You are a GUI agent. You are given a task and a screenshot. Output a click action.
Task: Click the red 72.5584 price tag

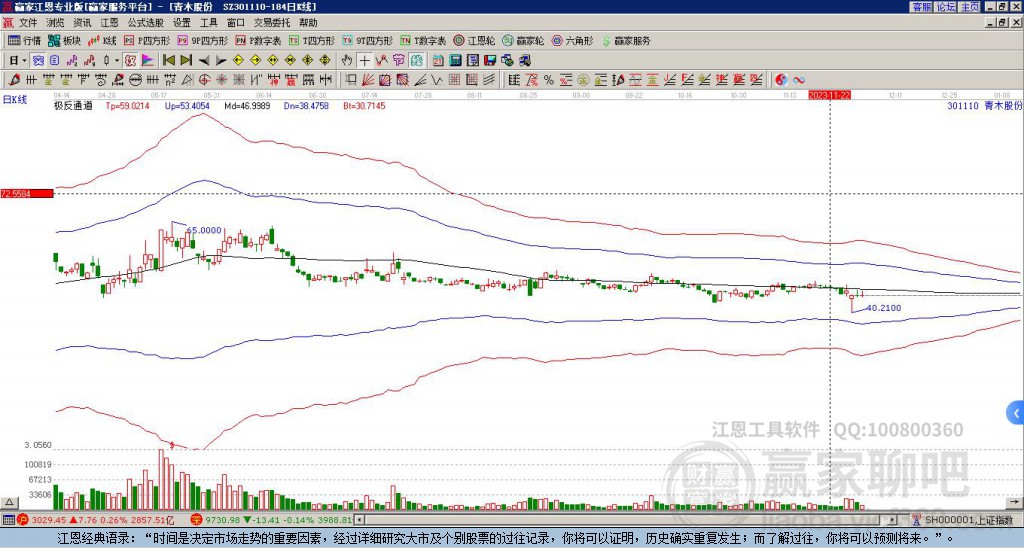click(x=26, y=193)
